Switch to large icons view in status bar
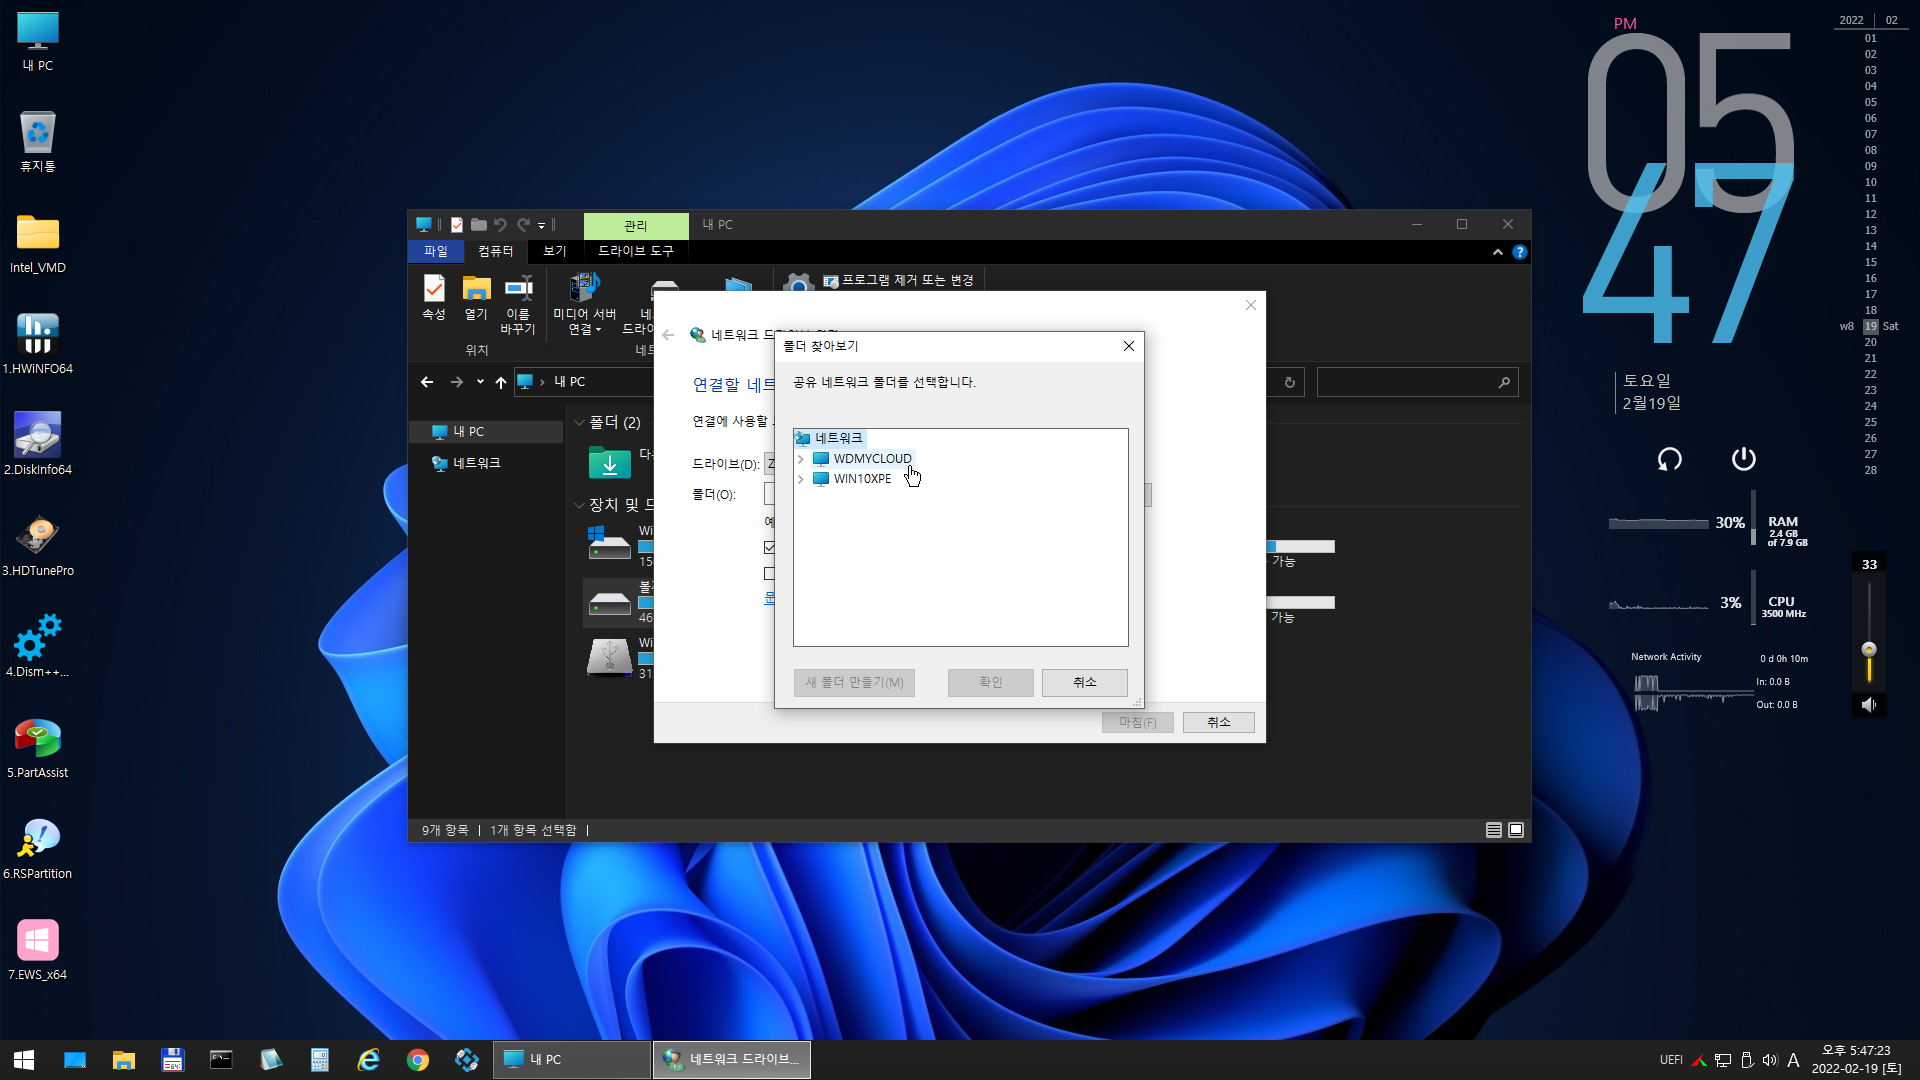Screen dimensions: 1920x1080 [1516, 830]
